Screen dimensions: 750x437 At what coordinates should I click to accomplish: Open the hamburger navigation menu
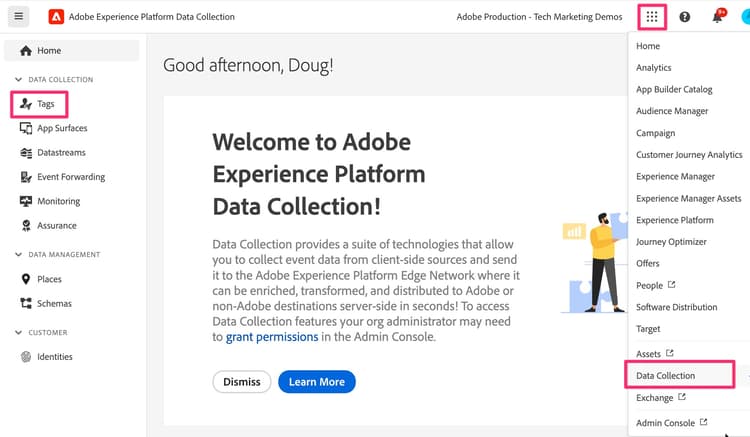[x=19, y=16]
